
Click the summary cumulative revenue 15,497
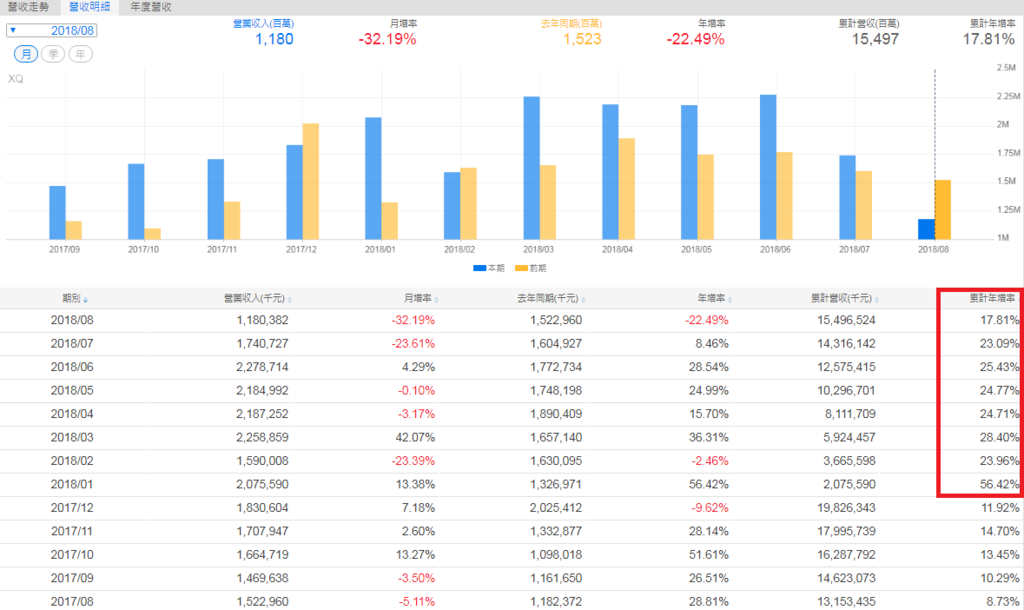pos(876,39)
